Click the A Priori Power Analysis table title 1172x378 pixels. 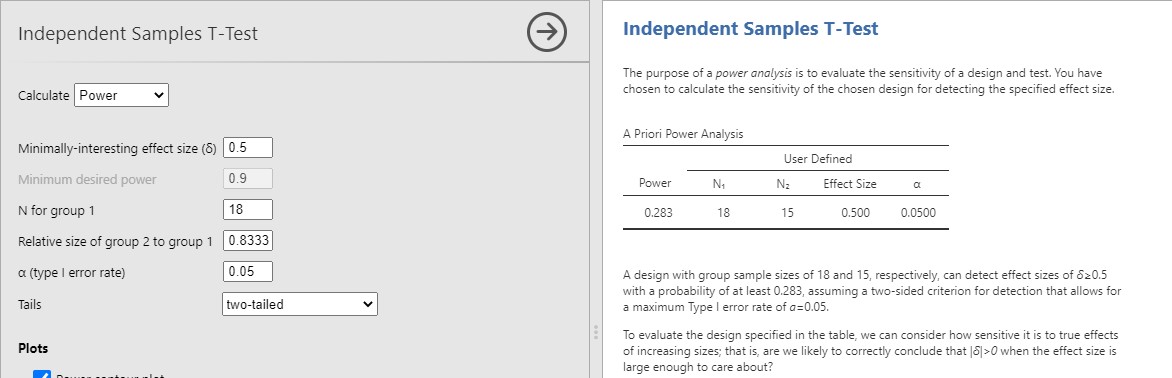pyautogui.click(x=683, y=134)
